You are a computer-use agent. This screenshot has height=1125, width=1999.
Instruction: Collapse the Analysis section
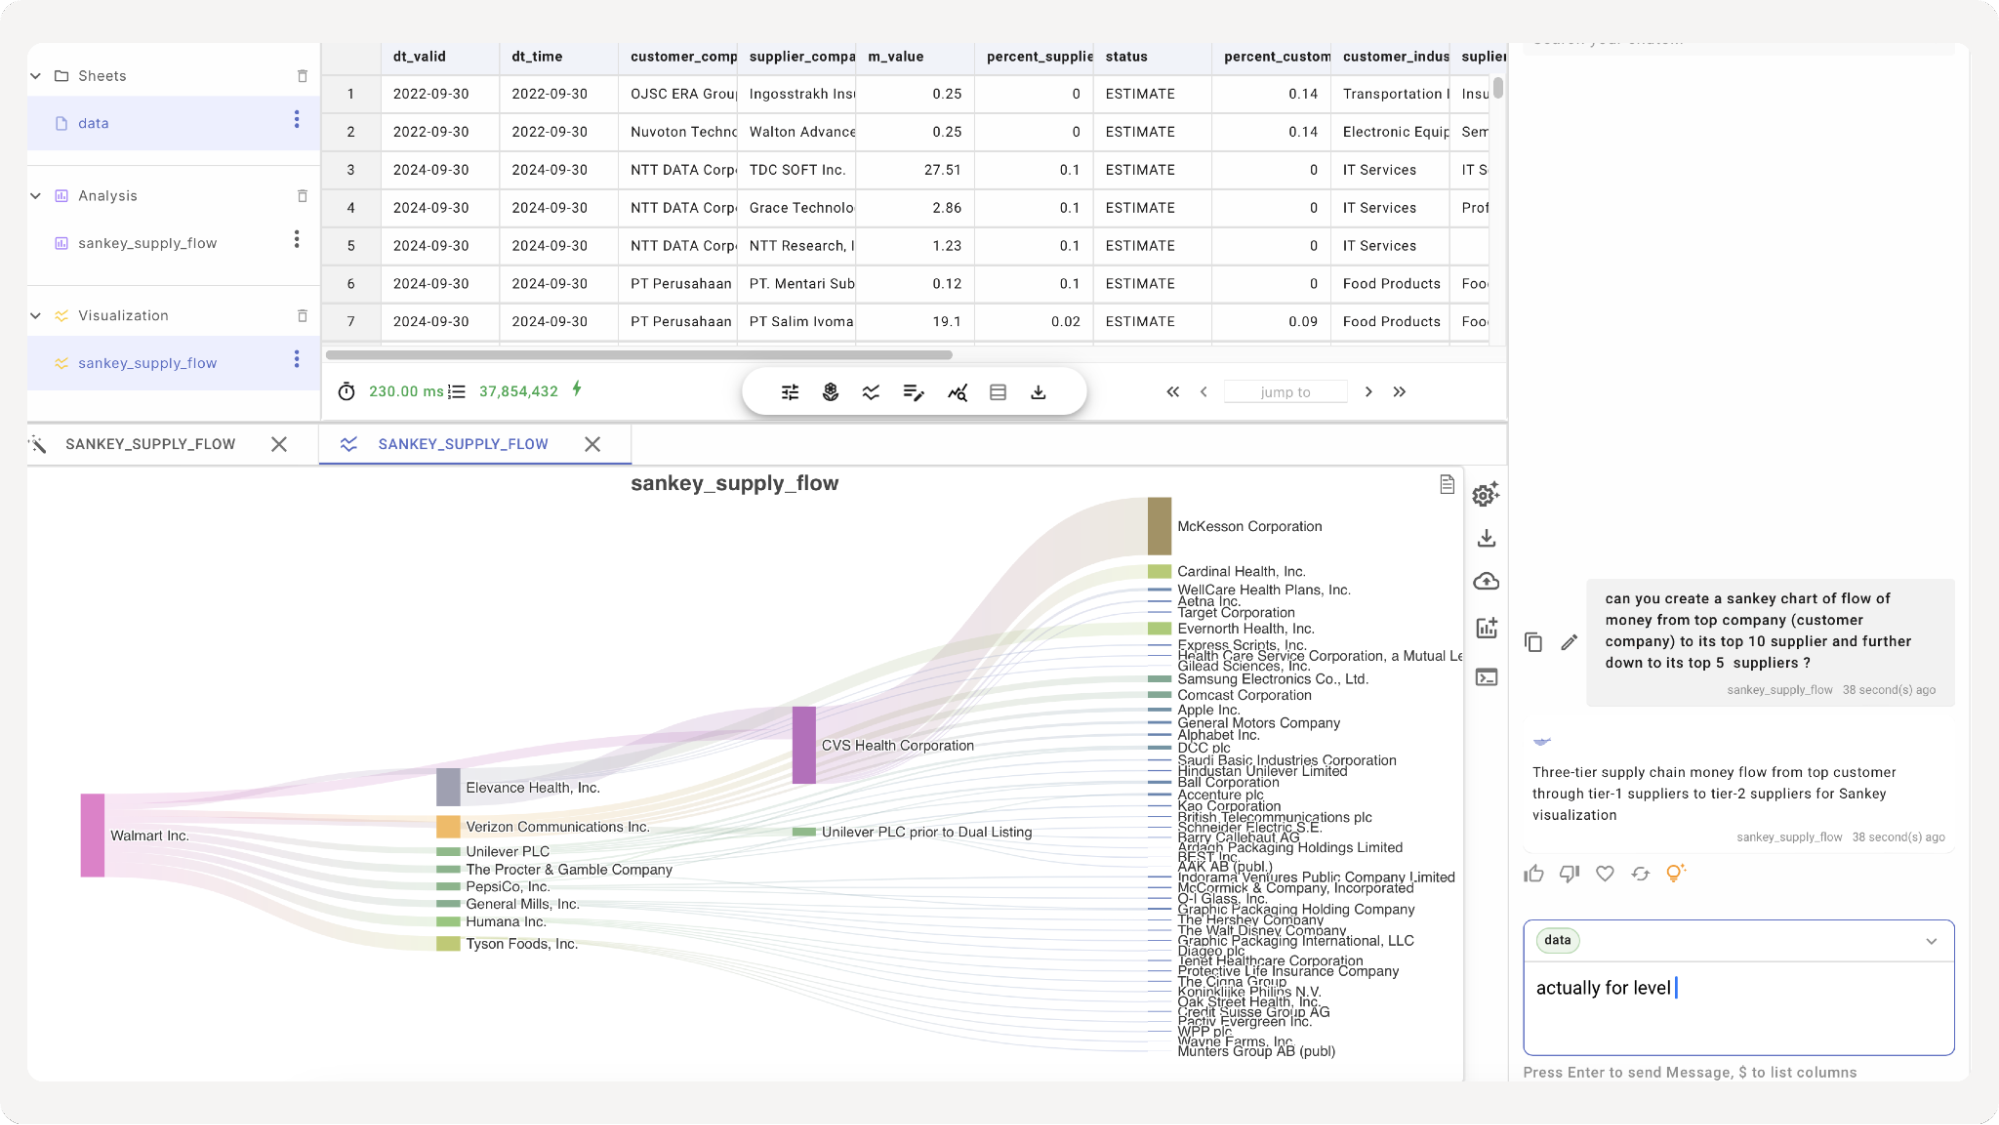coord(36,196)
